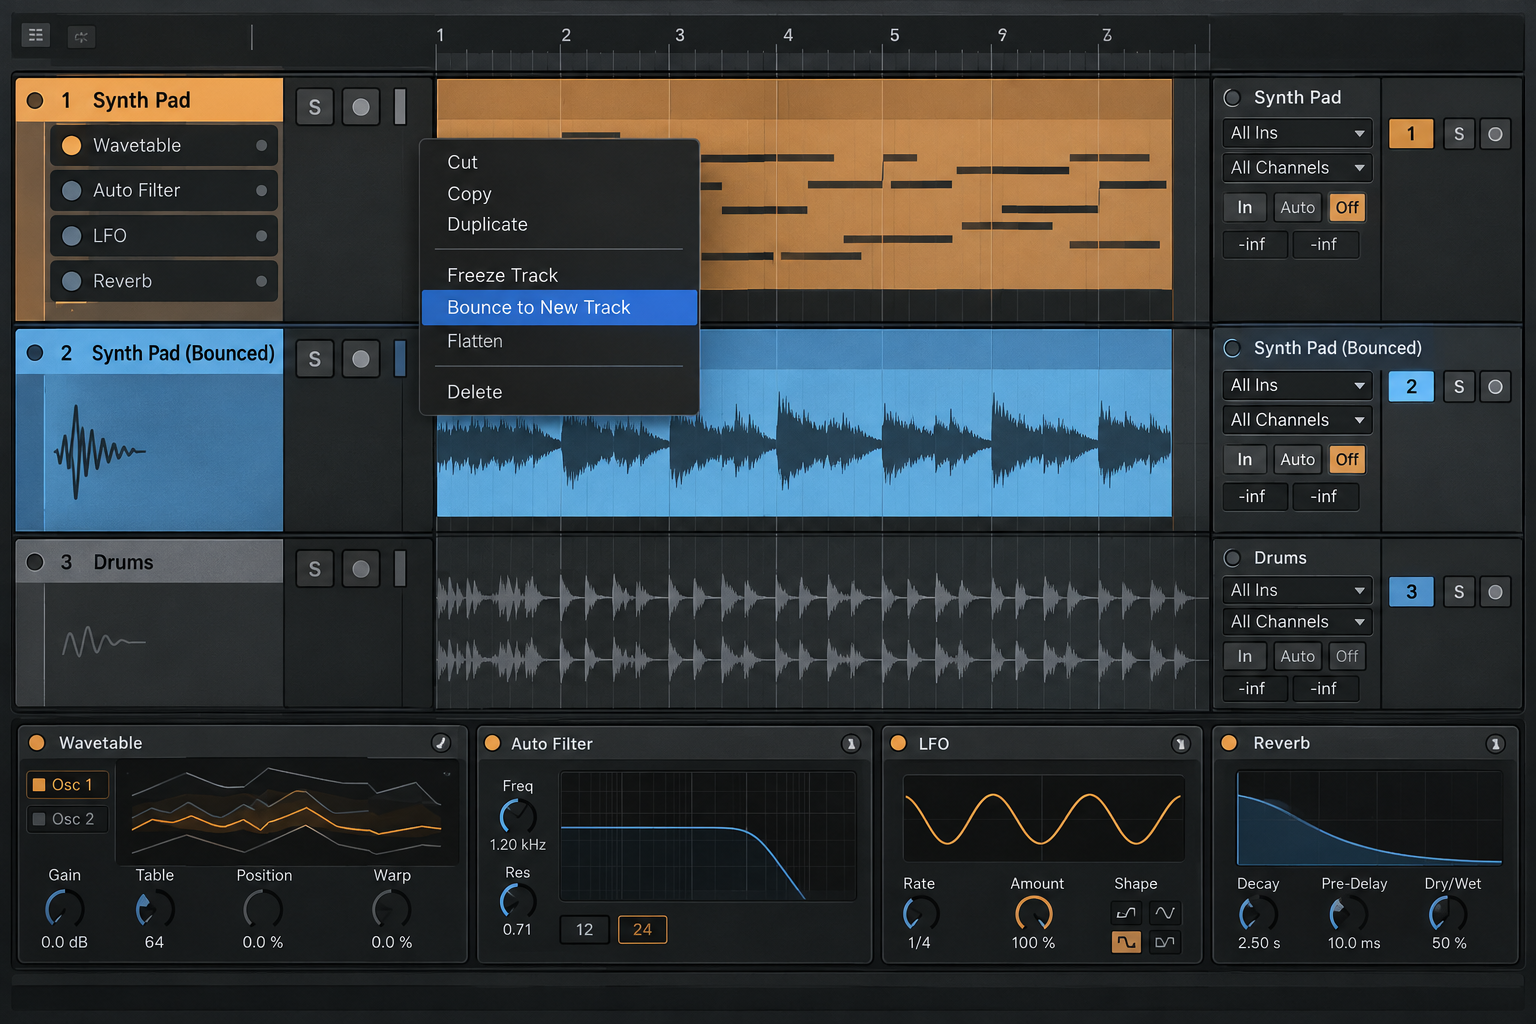Click the list-view icon in the top bar
Viewport: 1536px width, 1024px height.
[x=36, y=36]
